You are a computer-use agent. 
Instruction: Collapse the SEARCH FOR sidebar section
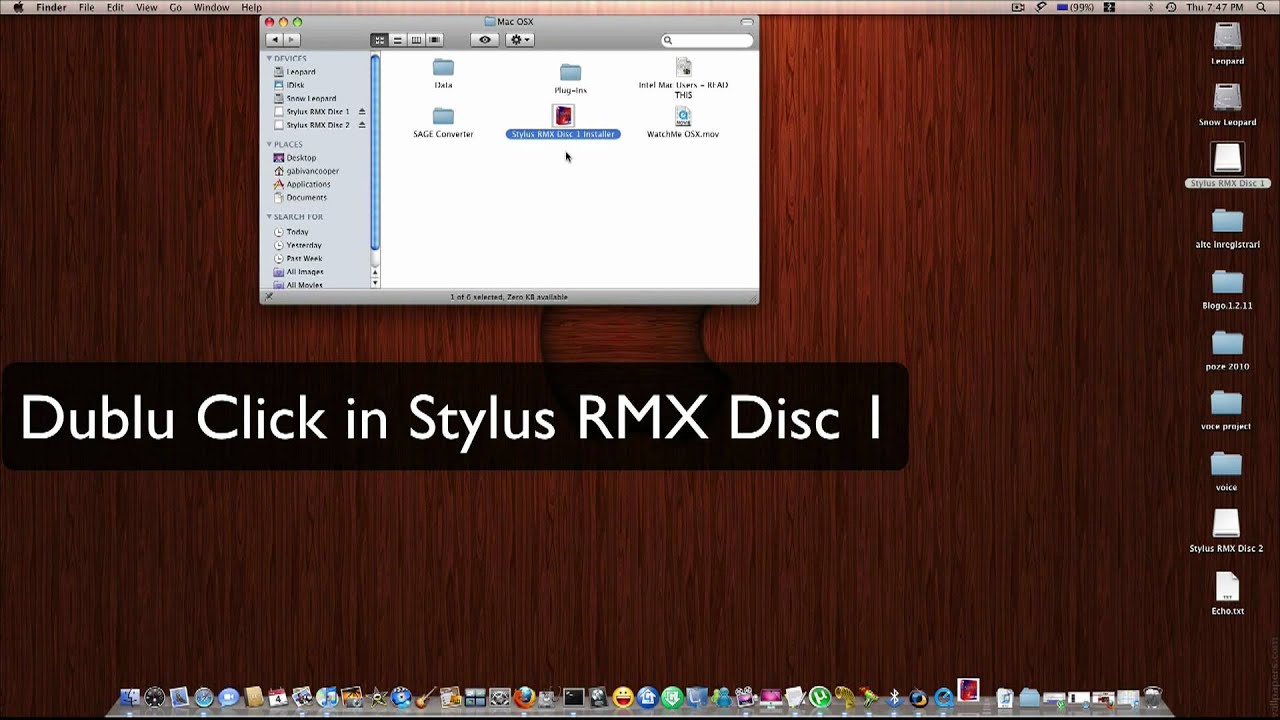pos(269,216)
